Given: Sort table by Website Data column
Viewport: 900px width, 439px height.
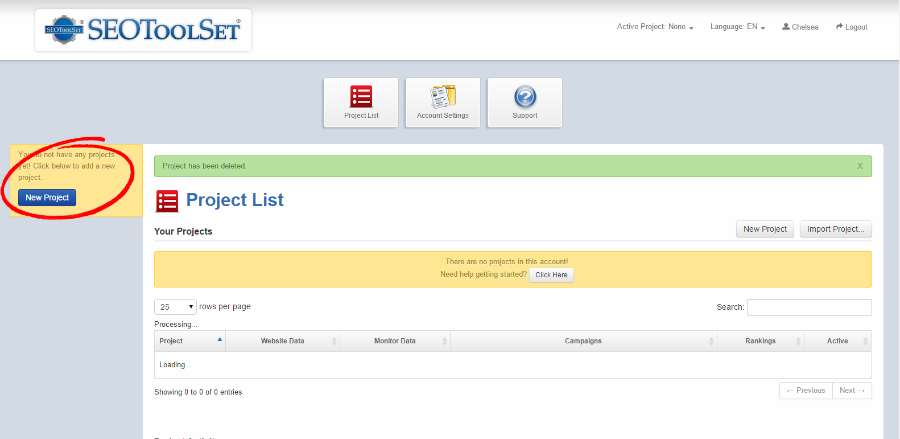Looking at the screenshot, I should tap(282, 341).
